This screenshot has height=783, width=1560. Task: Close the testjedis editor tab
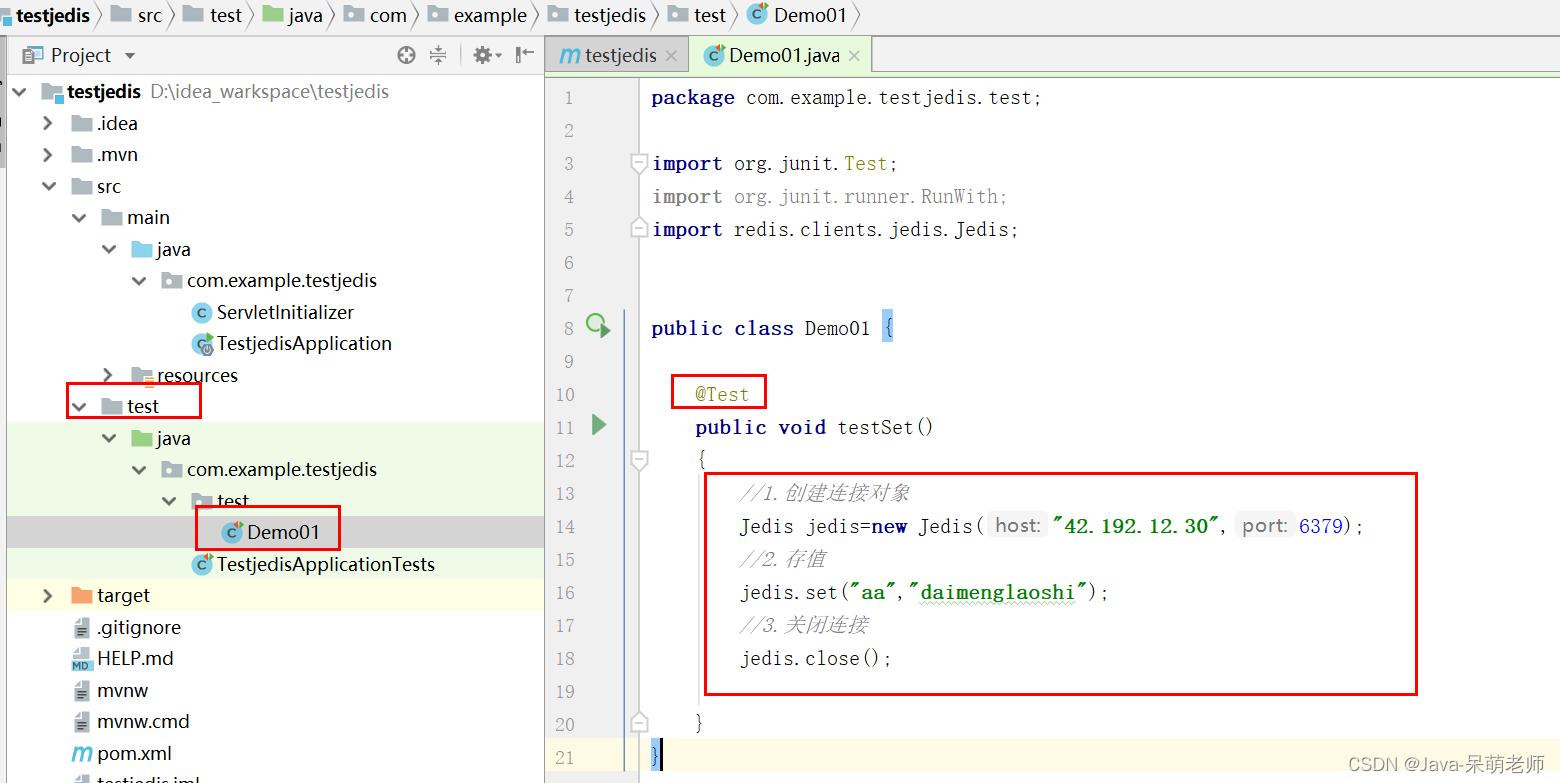click(671, 56)
